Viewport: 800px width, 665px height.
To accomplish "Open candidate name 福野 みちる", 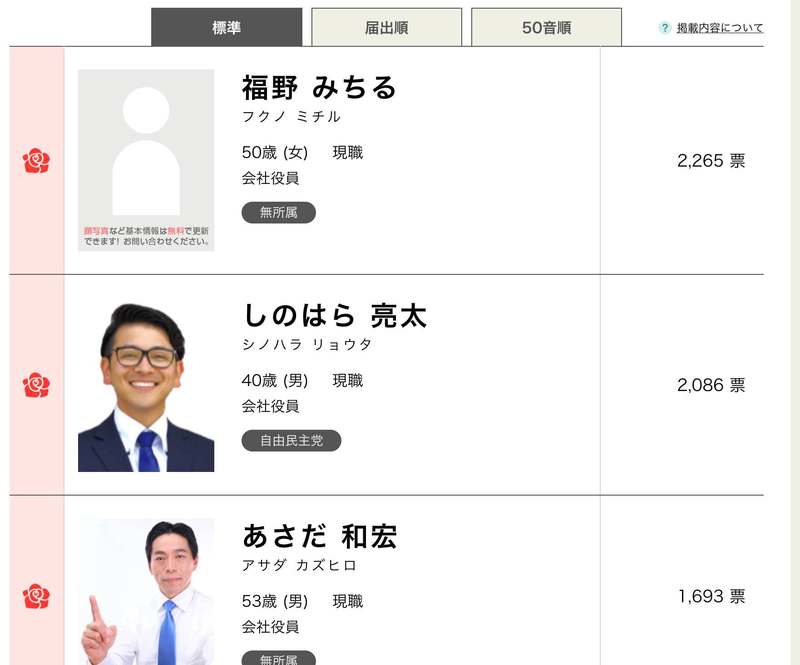I will (x=319, y=88).
